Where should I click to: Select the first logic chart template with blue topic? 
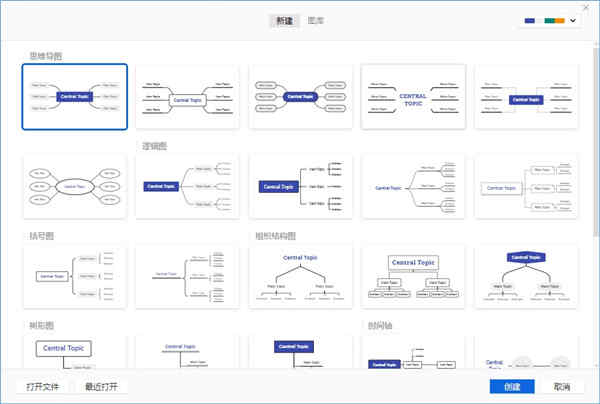coord(188,187)
